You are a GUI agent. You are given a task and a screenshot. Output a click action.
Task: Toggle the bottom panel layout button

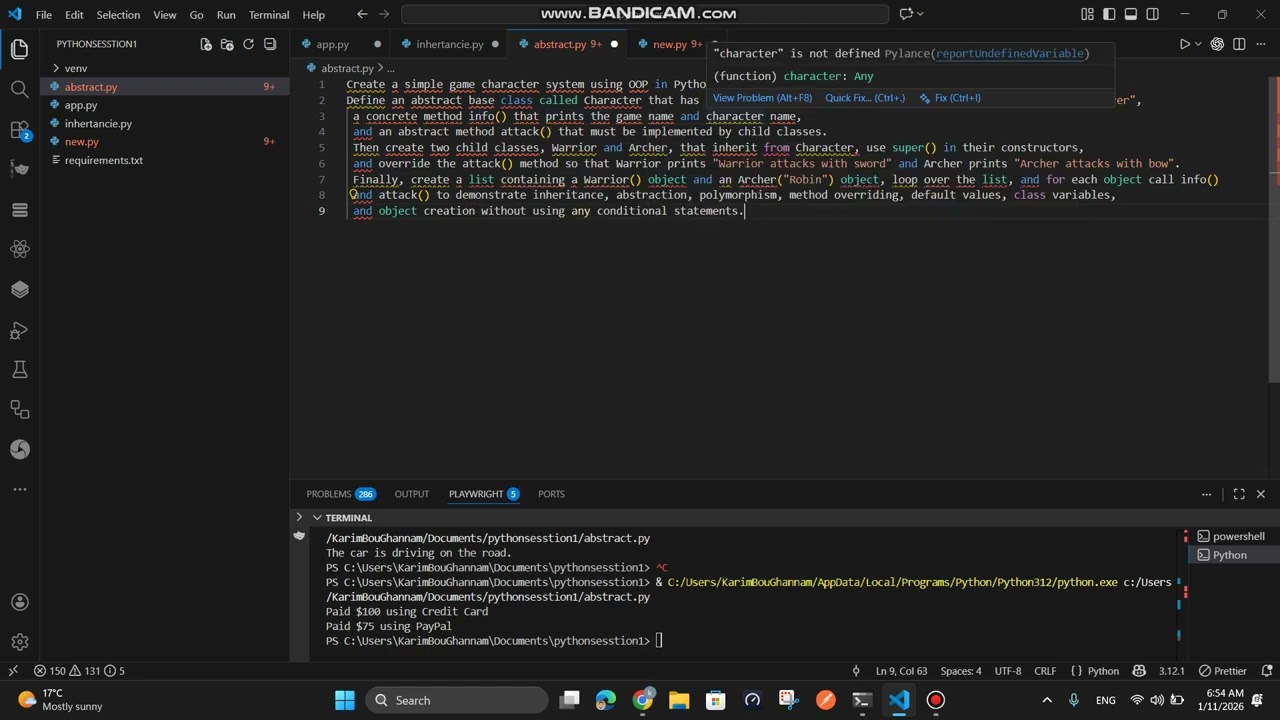[1131, 14]
